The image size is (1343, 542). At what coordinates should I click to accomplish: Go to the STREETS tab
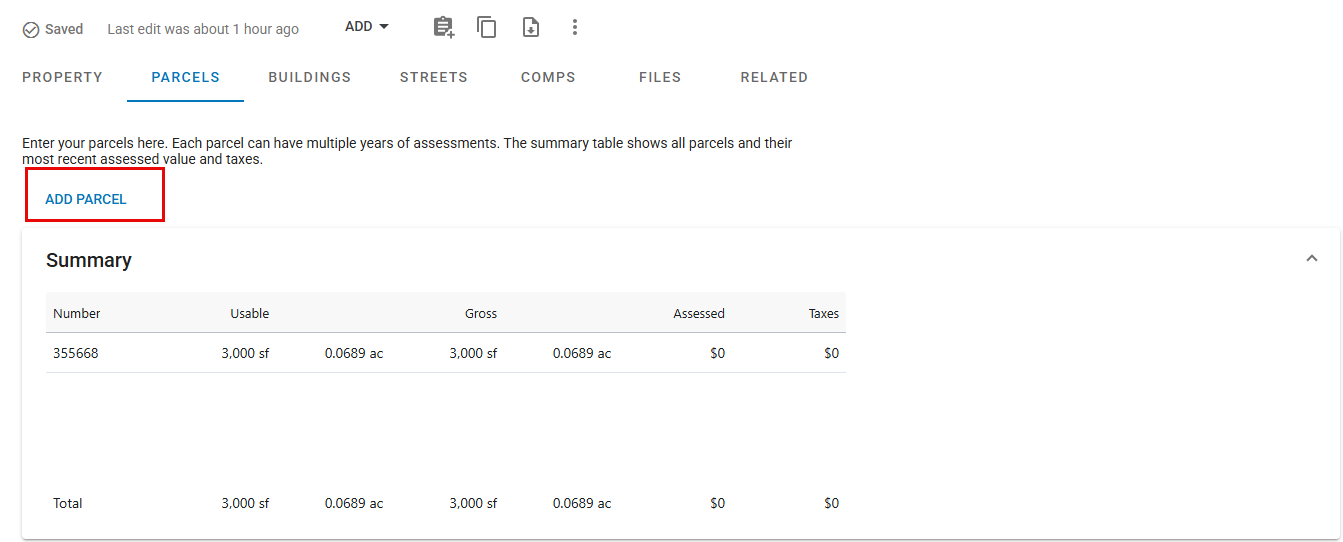coord(434,77)
